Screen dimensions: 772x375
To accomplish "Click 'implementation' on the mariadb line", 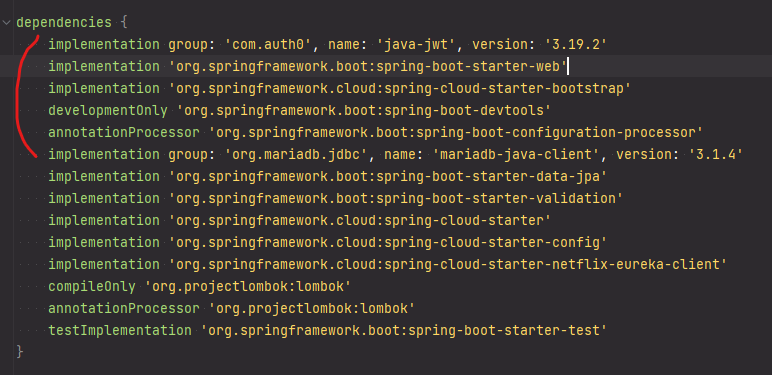I will pos(103,155).
